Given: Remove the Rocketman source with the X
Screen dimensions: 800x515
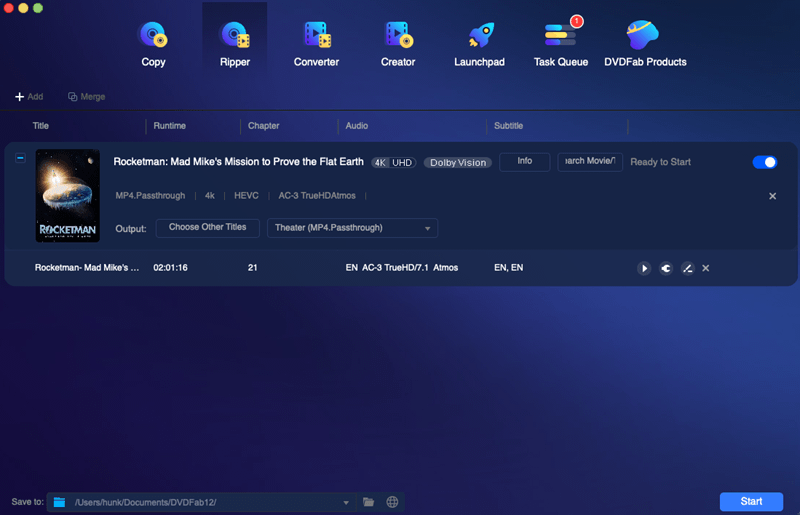Looking at the screenshot, I should coord(772,196).
